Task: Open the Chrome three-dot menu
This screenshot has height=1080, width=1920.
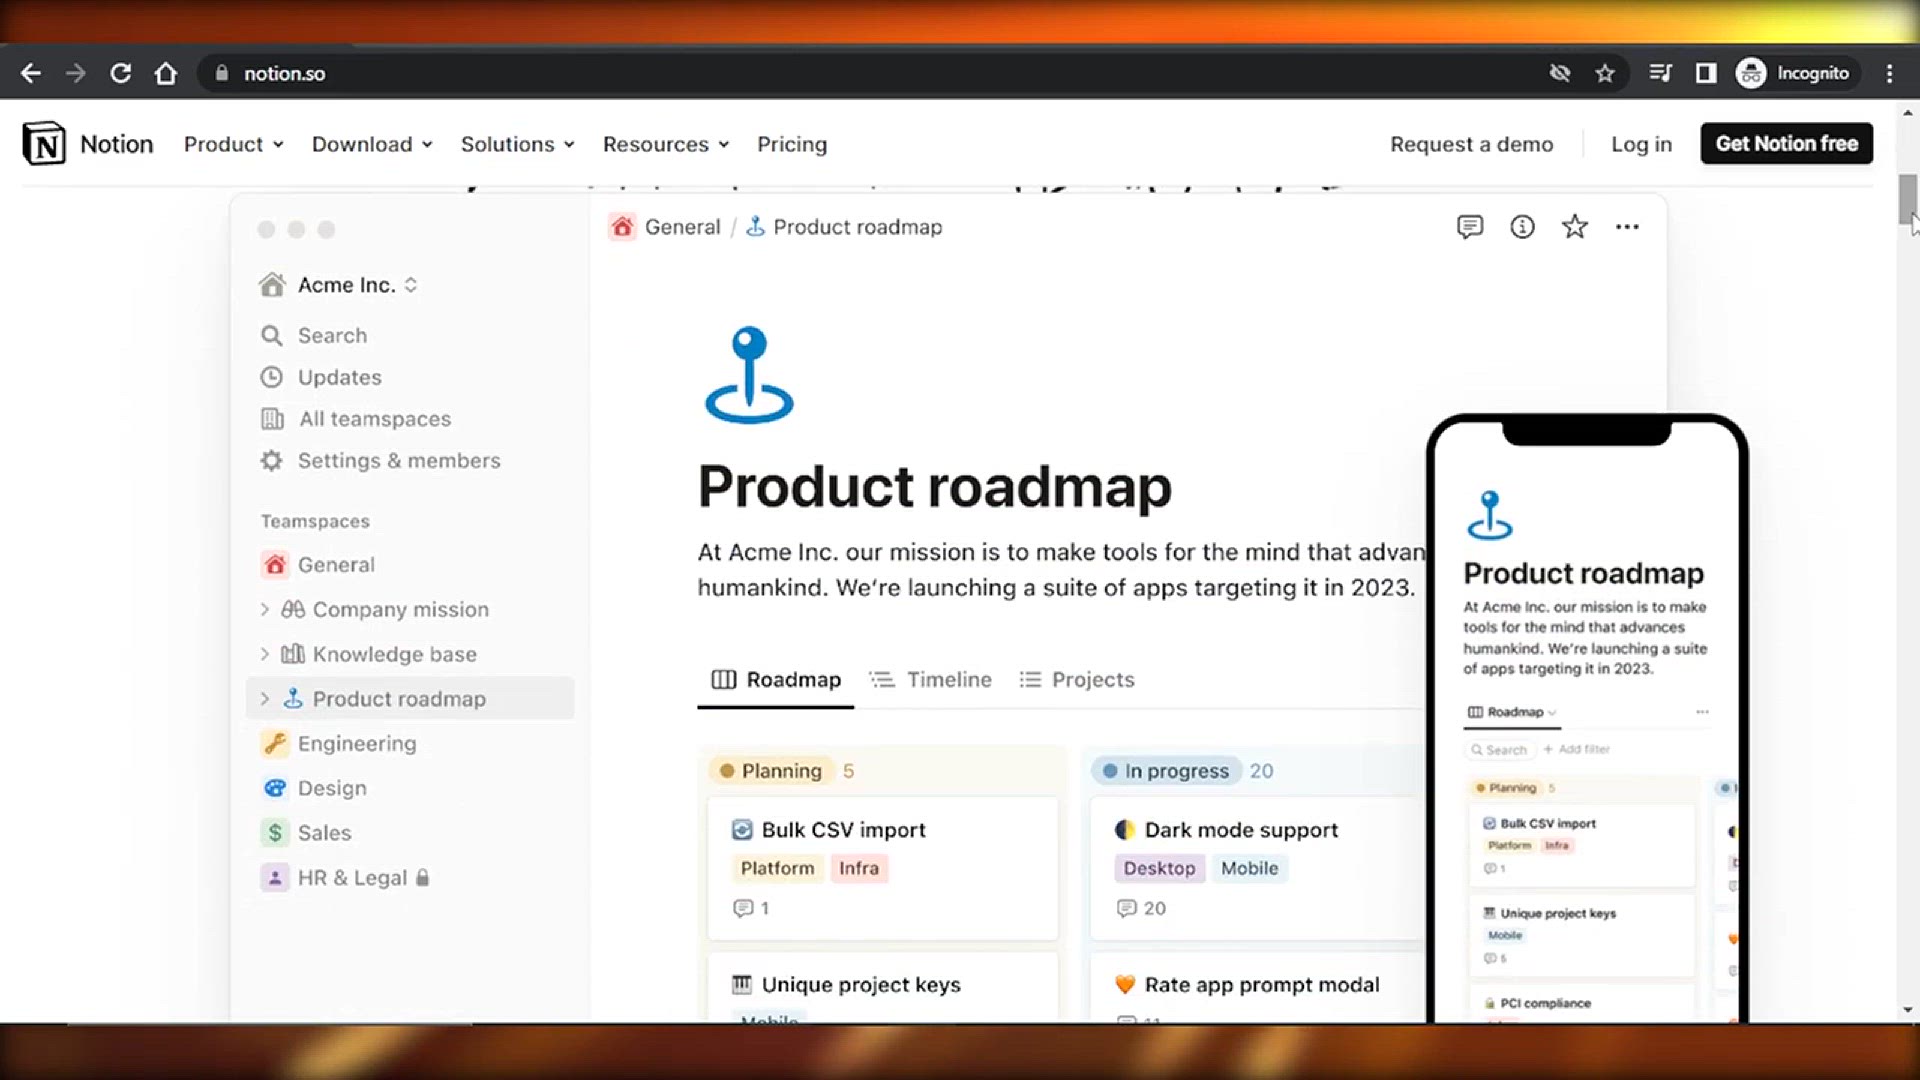Action: click(1889, 73)
